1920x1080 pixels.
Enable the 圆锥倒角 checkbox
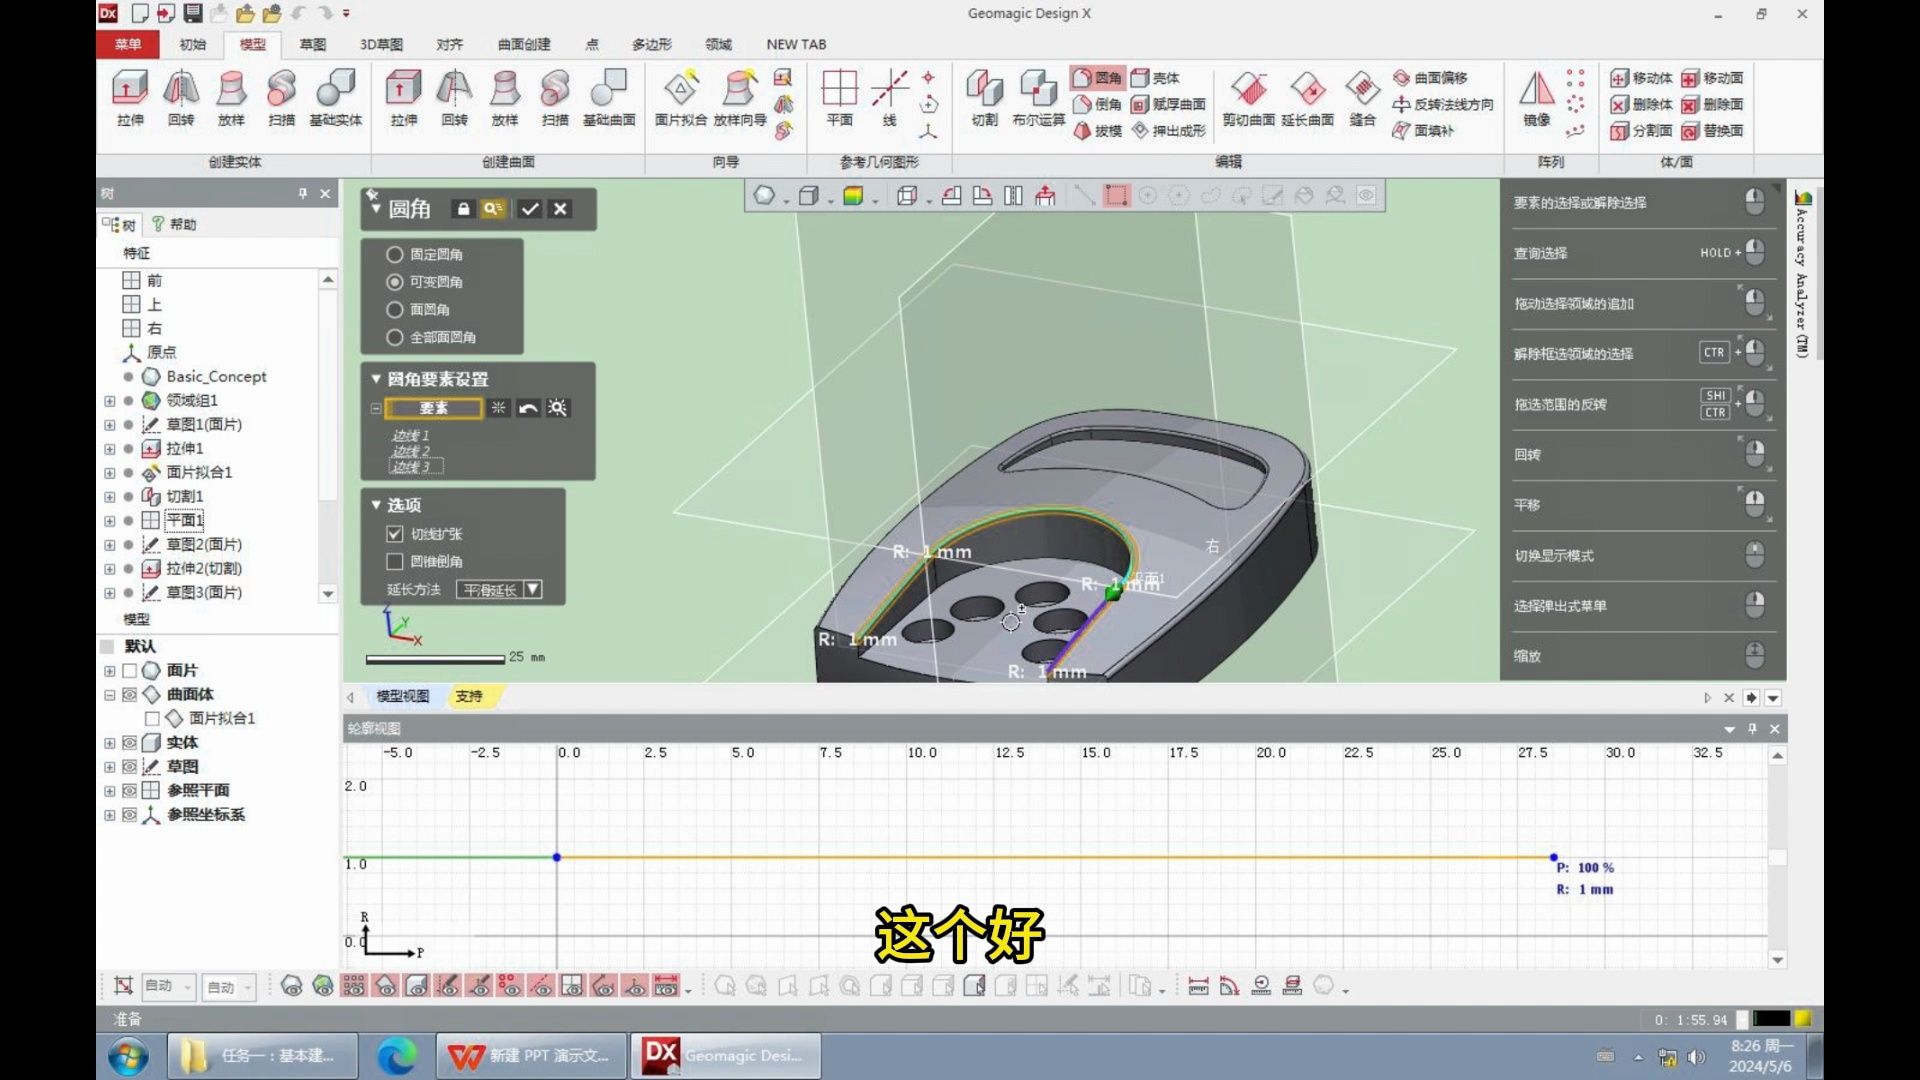[x=395, y=562]
